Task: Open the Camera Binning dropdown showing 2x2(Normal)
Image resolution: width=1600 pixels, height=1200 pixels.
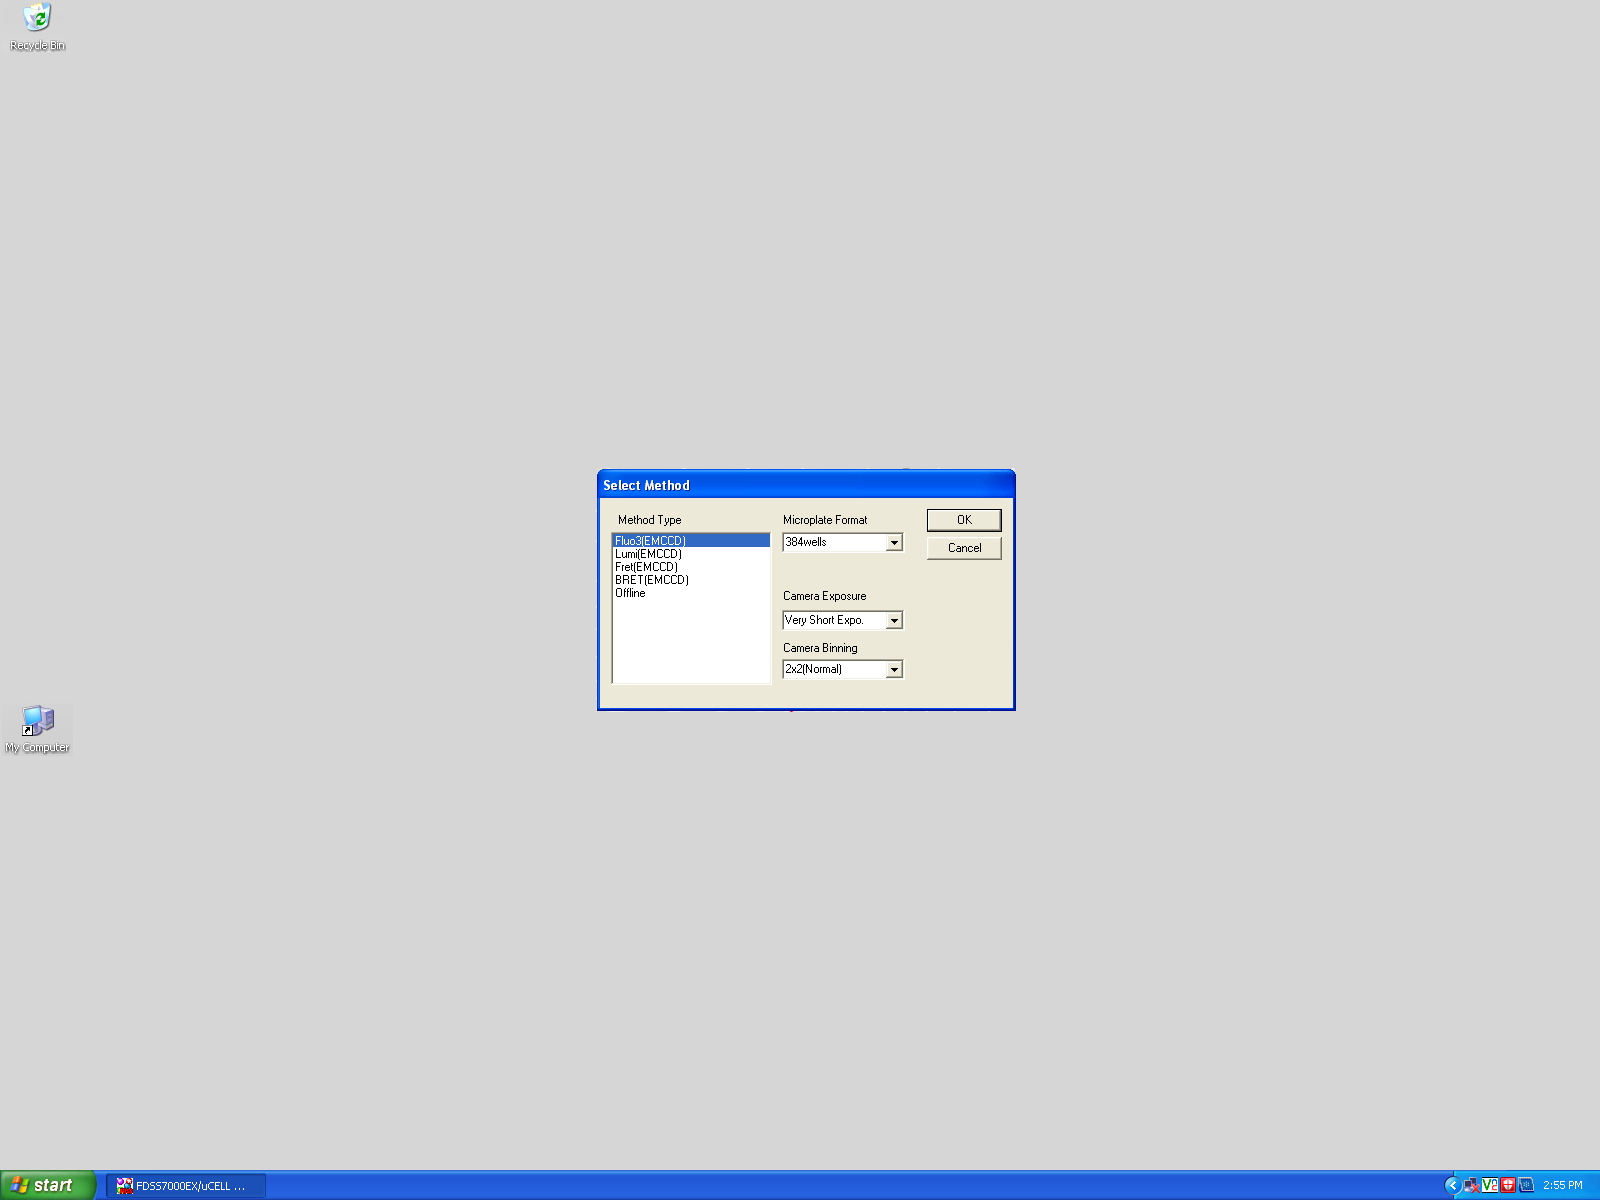Action: [843, 669]
